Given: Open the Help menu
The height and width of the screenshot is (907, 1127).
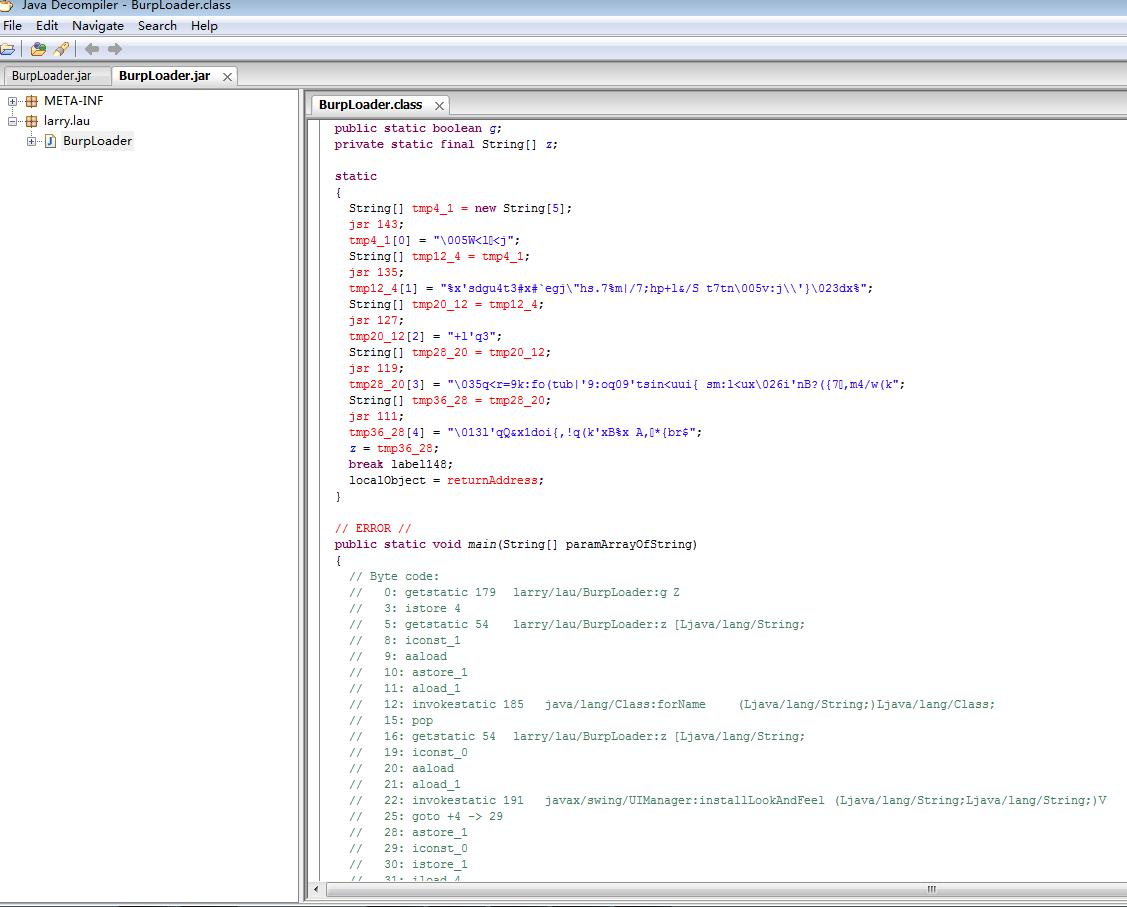Looking at the screenshot, I should coord(204,26).
